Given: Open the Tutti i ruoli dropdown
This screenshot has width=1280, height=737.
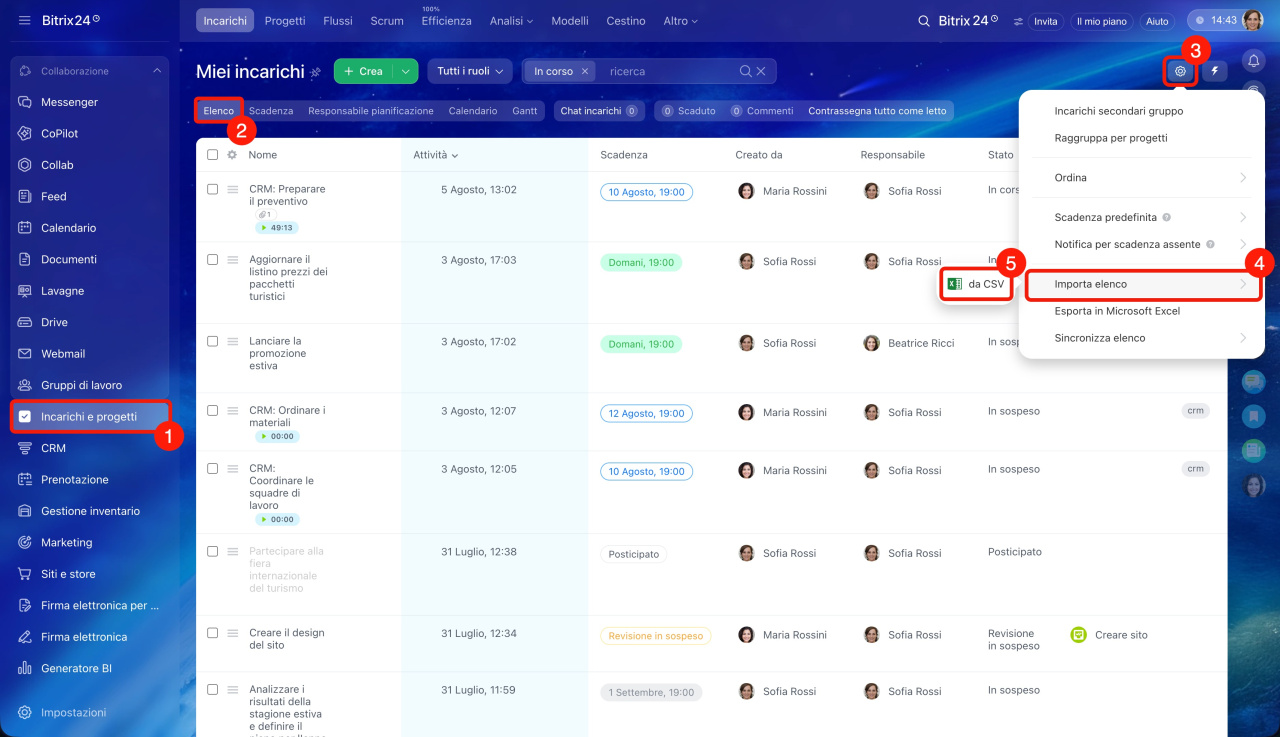Looking at the screenshot, I should point(470,71).
